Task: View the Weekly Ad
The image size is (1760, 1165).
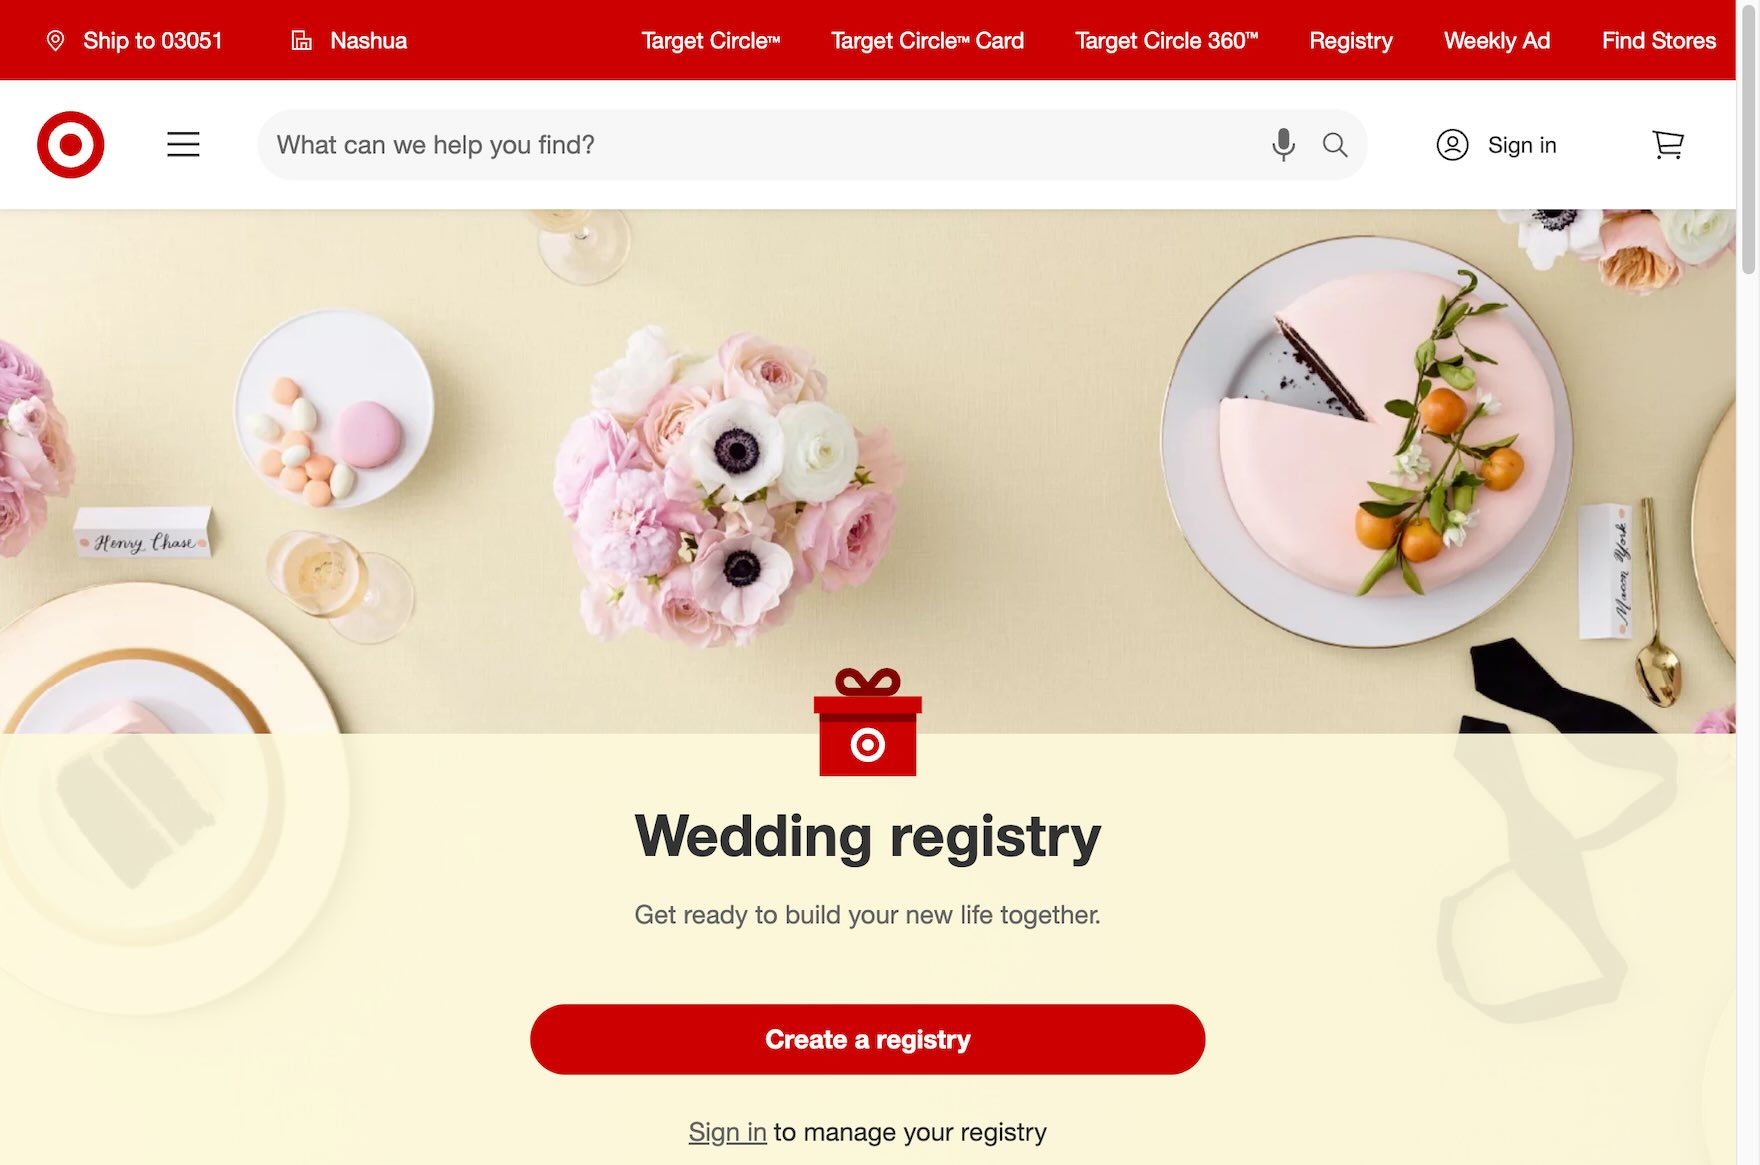Action: [1497, 41]
